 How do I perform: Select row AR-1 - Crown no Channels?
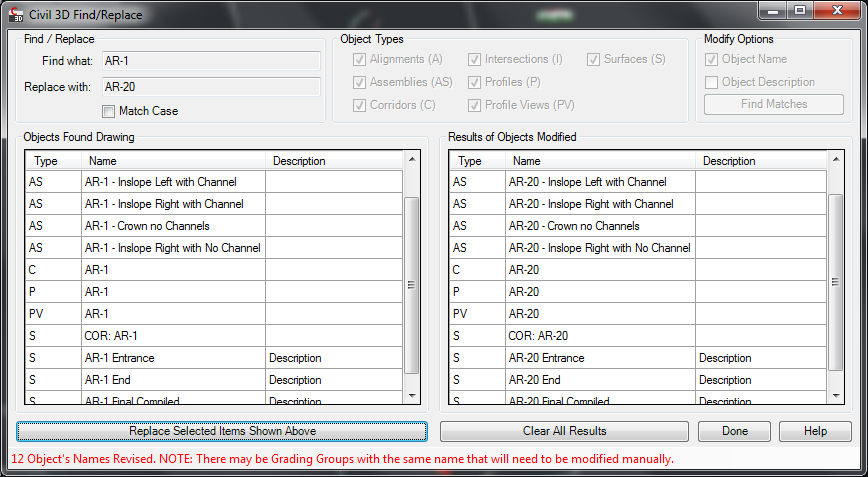[x=214, y=226]
